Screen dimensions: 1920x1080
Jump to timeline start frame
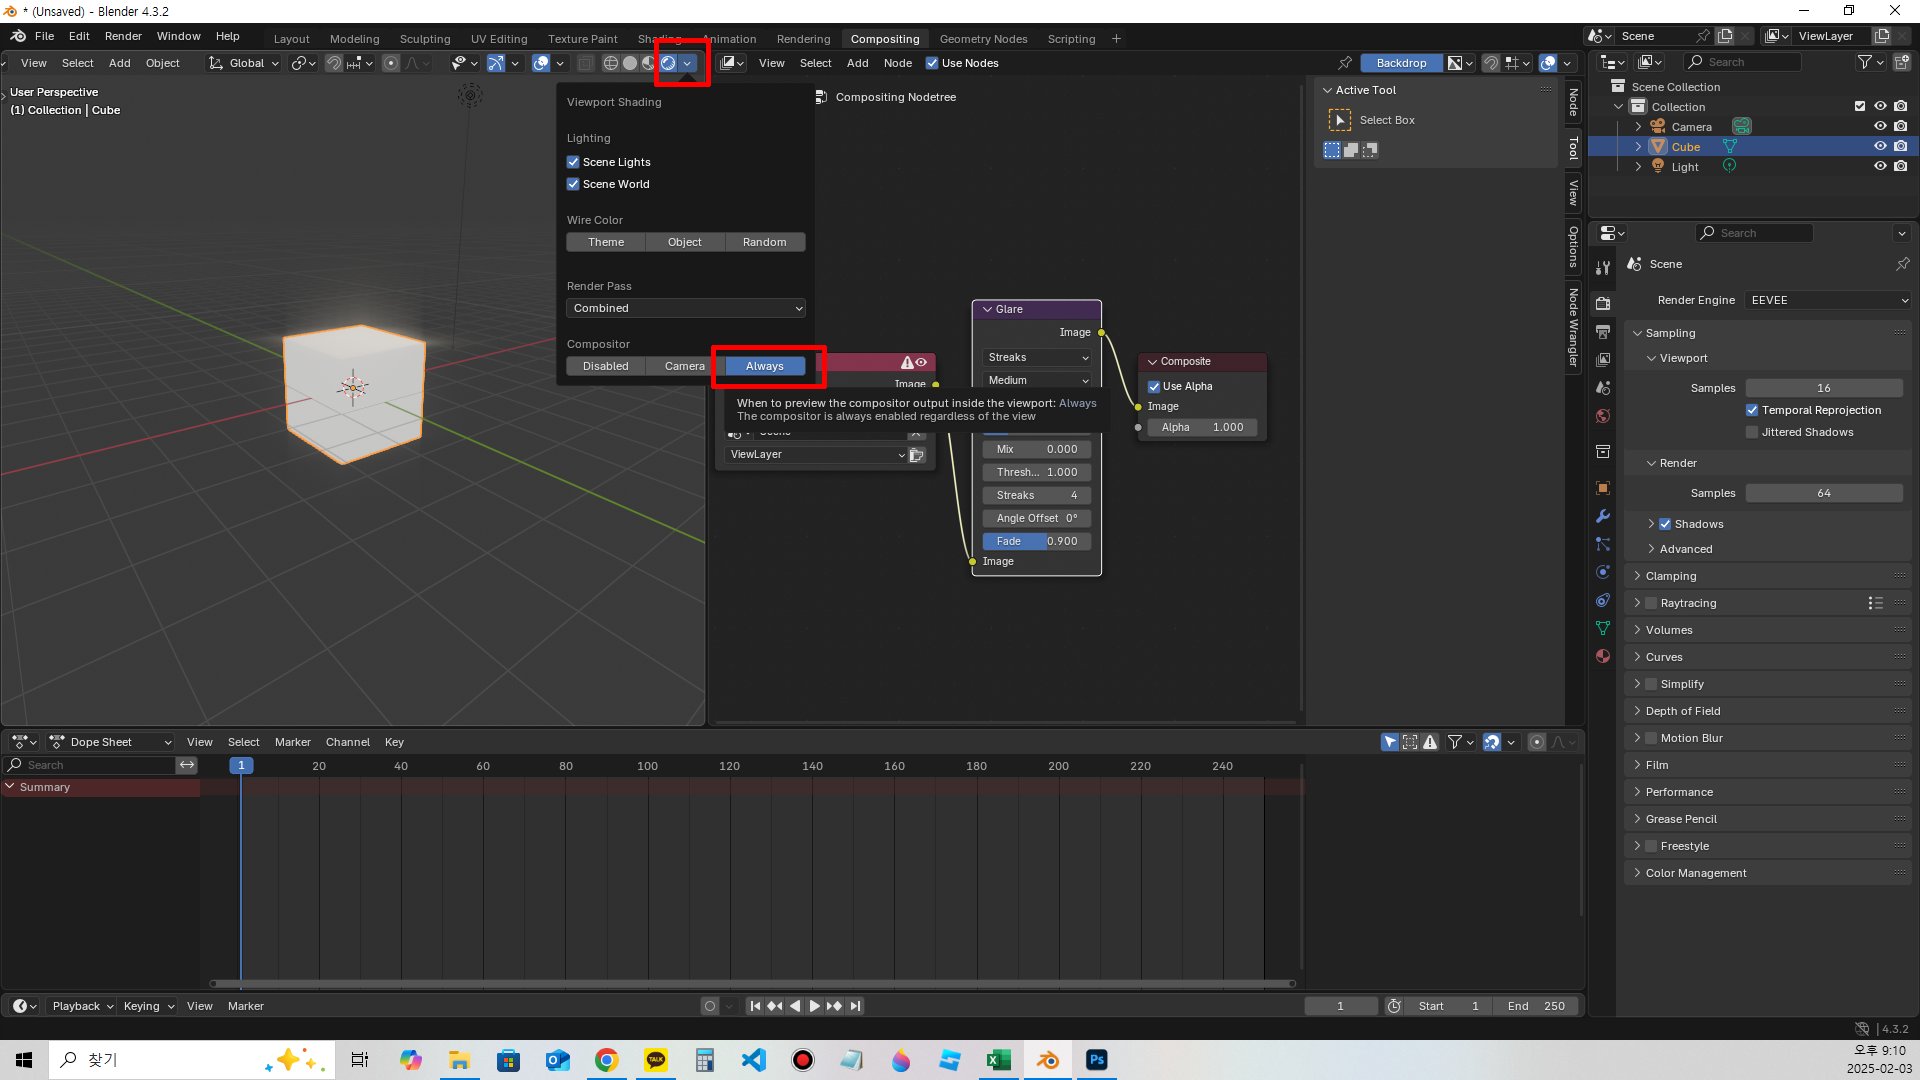click(x=755, y=1006)
